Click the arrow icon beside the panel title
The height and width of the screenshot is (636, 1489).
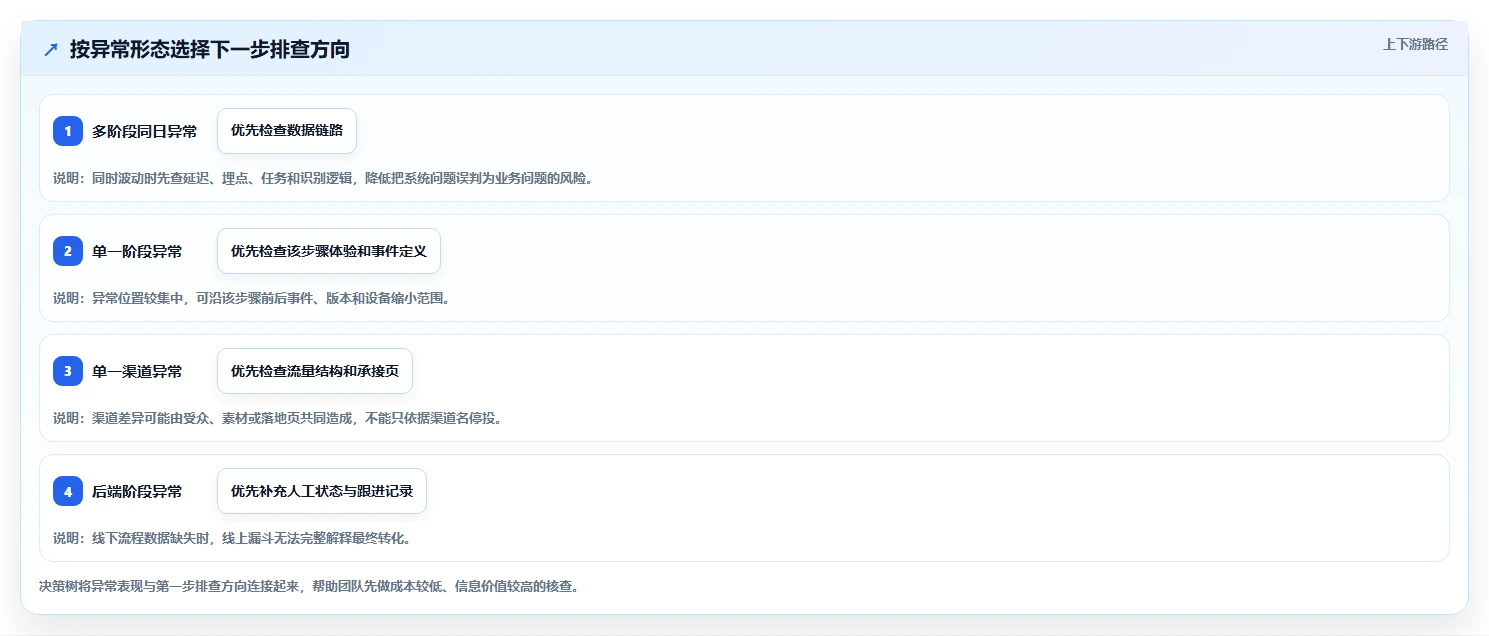click(x=51, y=49)
